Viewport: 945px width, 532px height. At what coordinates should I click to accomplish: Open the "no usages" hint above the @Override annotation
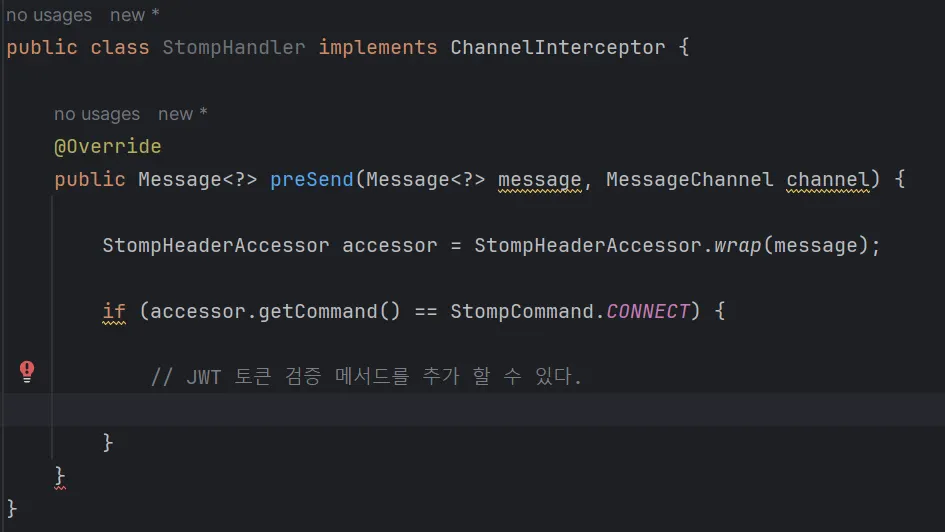(x=97, y=114)
